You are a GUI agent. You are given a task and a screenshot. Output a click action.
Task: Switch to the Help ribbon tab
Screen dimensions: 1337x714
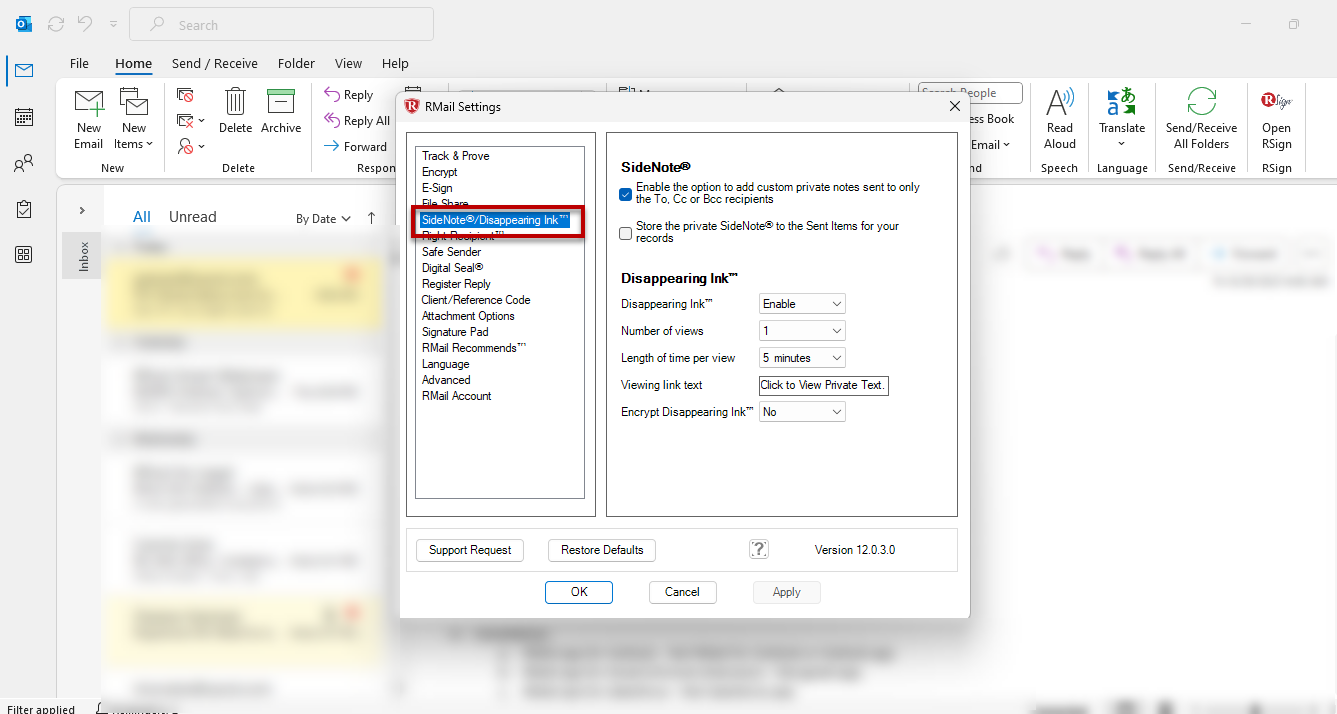(395, 63)
